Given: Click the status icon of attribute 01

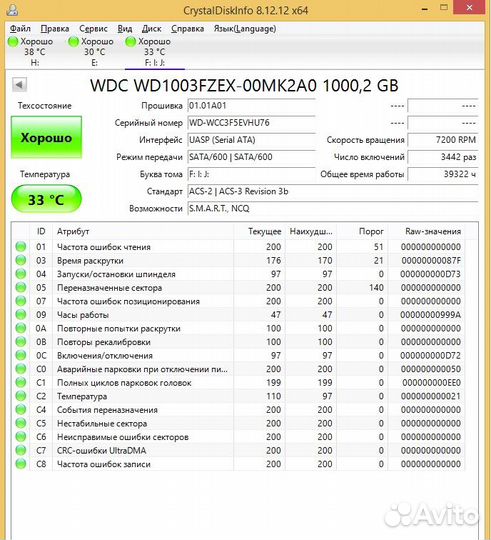Looking at the screenshot, I should pyautogui.click(x=21, y=247).
